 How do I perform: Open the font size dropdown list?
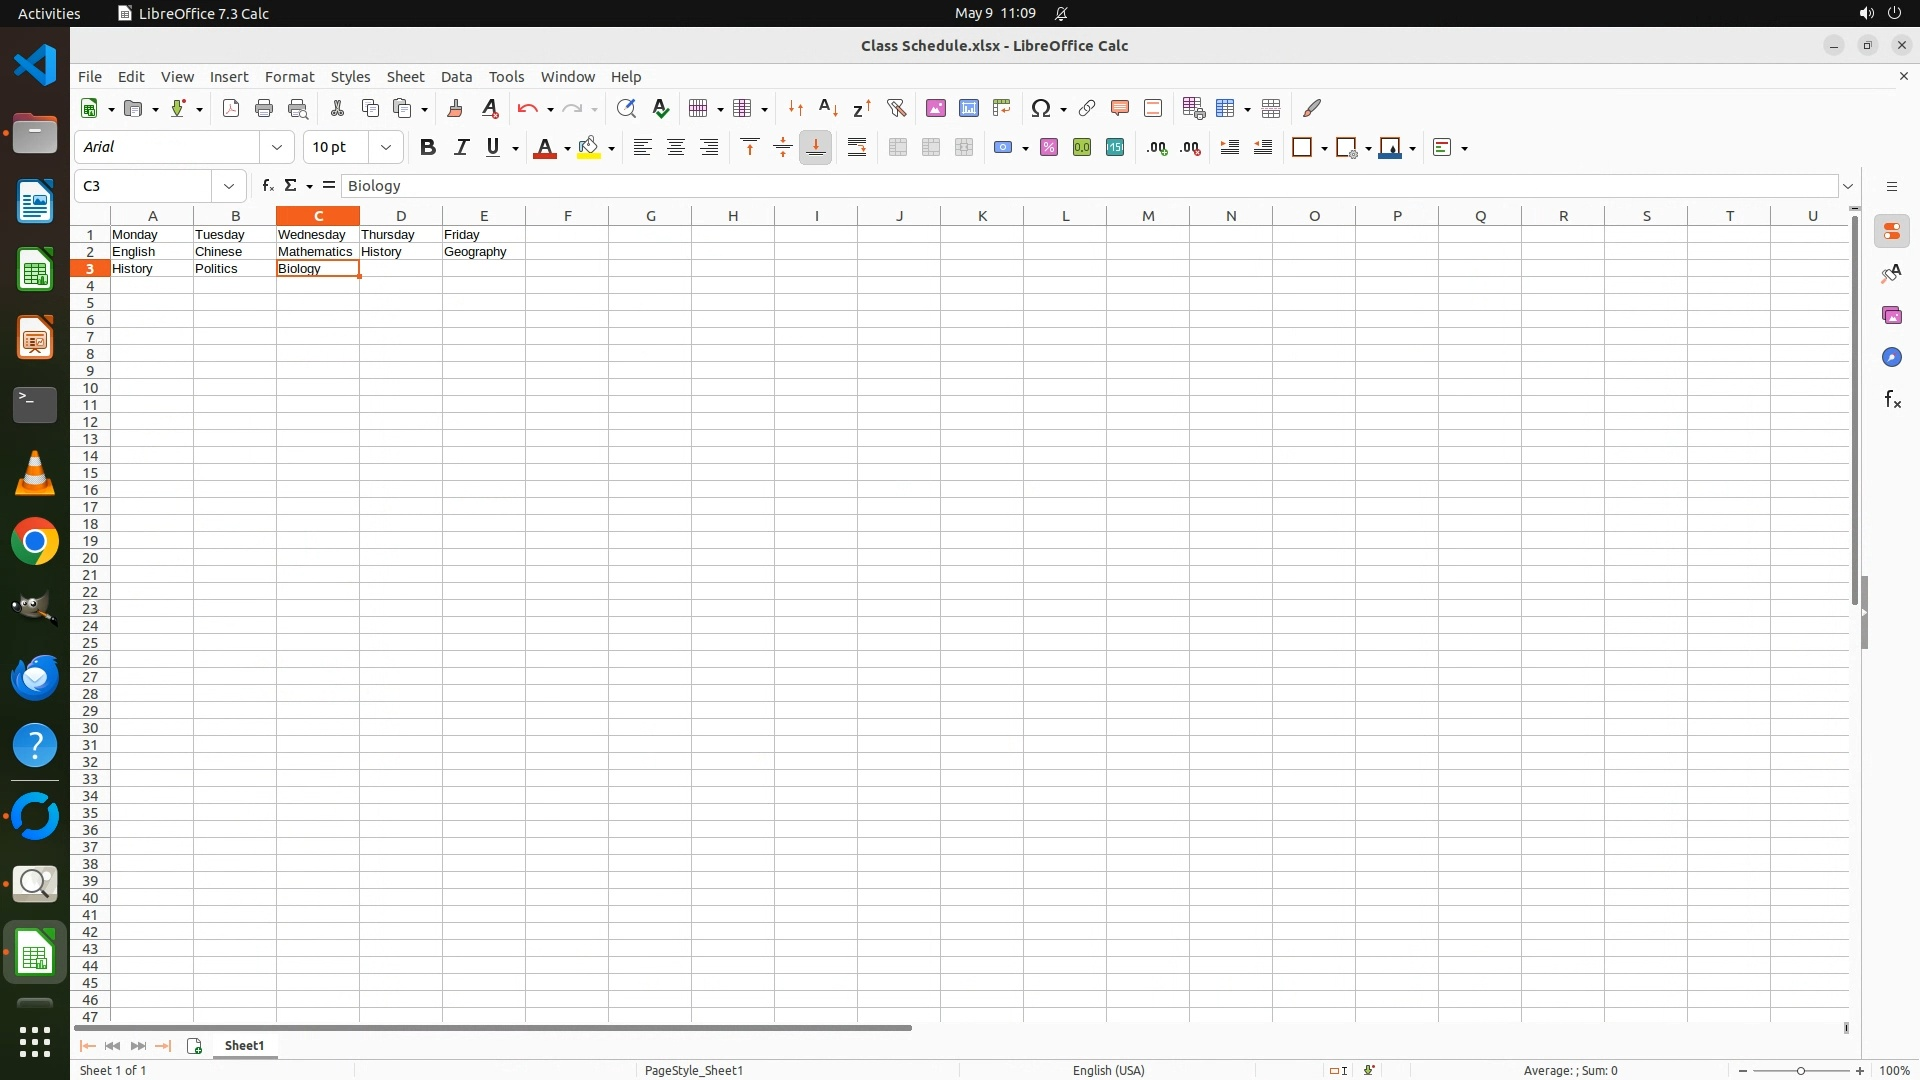[x=386, y=148]
